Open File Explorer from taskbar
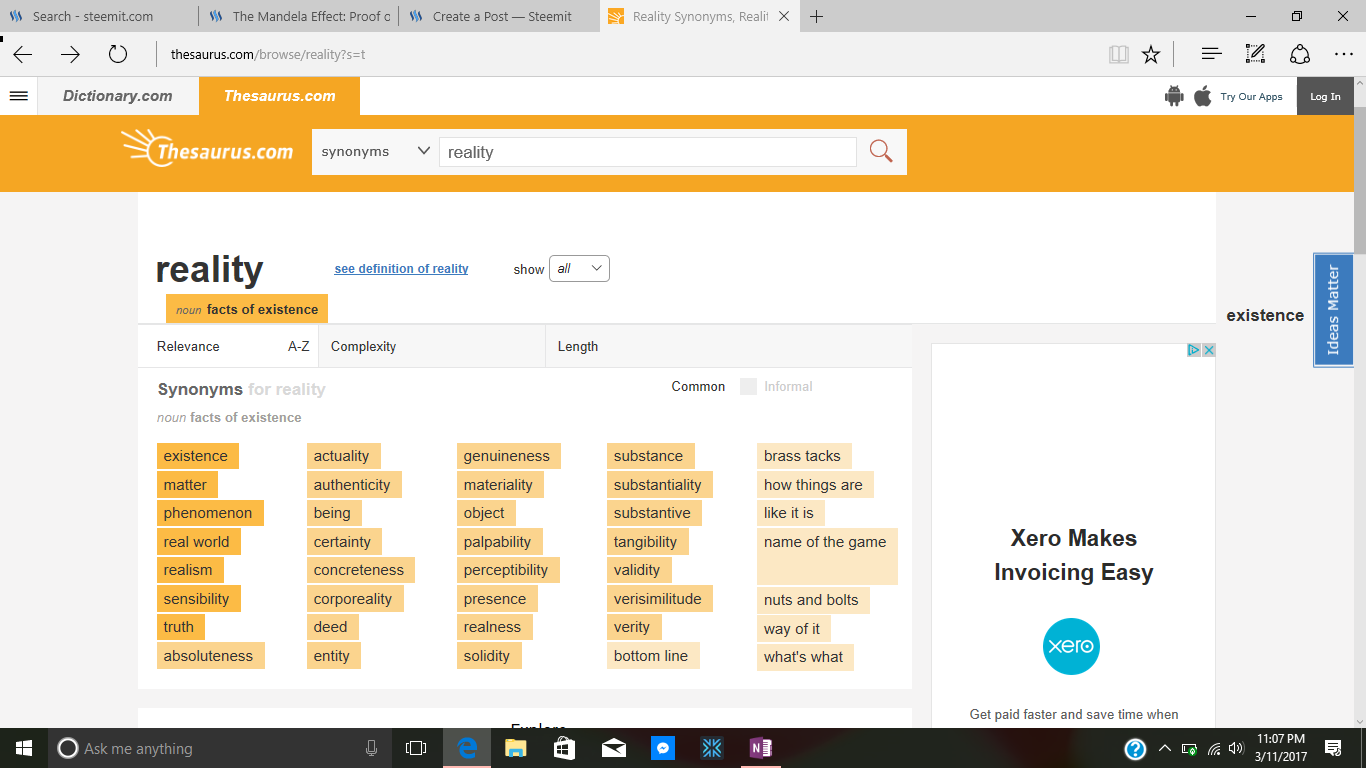Image resolution: width=1366 pixels, height=768 pixels. tap(515, 748)
